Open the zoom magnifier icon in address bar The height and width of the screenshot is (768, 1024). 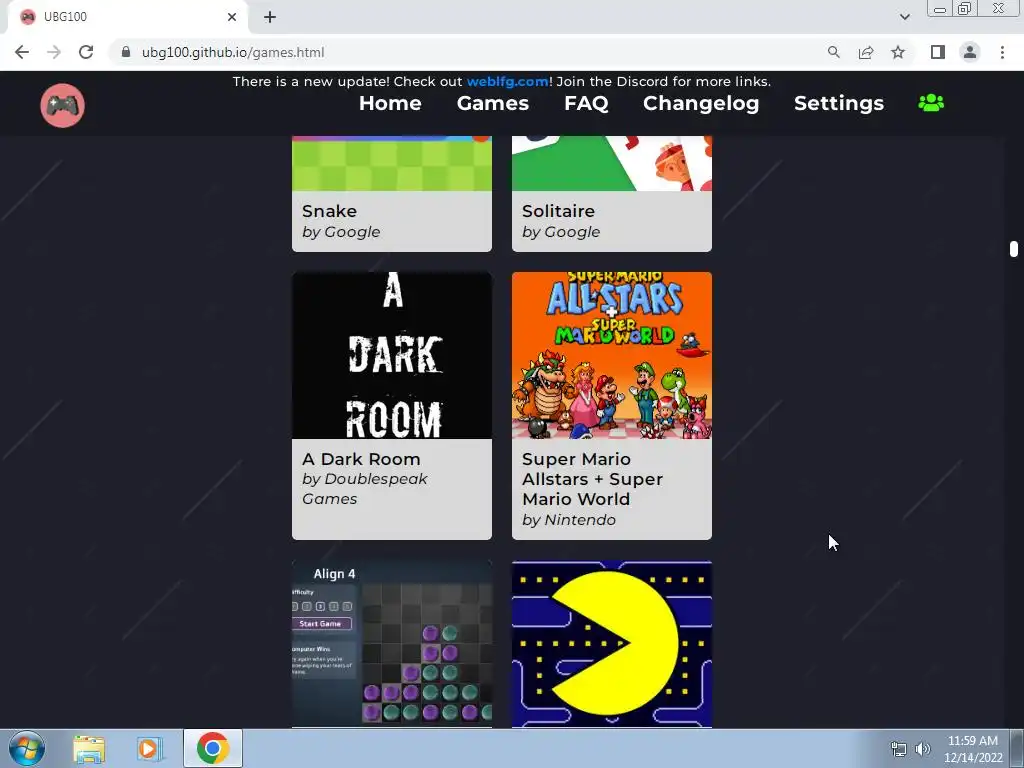[x=833, y=52]
